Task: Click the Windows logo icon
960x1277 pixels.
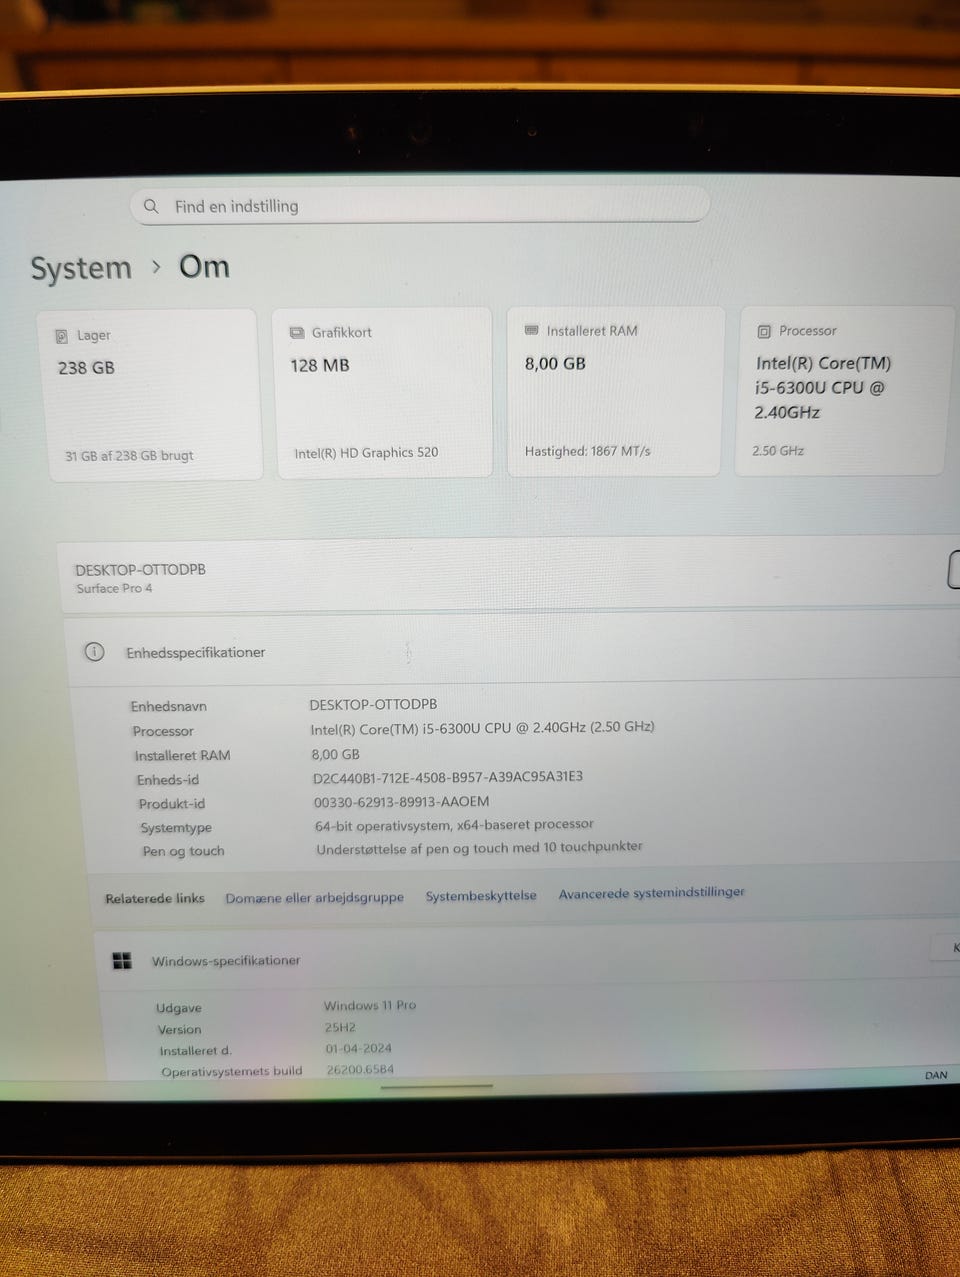Action: pyautogui.click(x=122, y=961)
